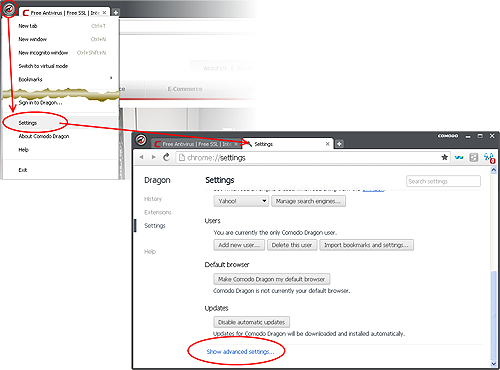Viewport: 500px width, 370px height.
Task: Choose Exit from the Dragon menu
Action: click(61, 170)
